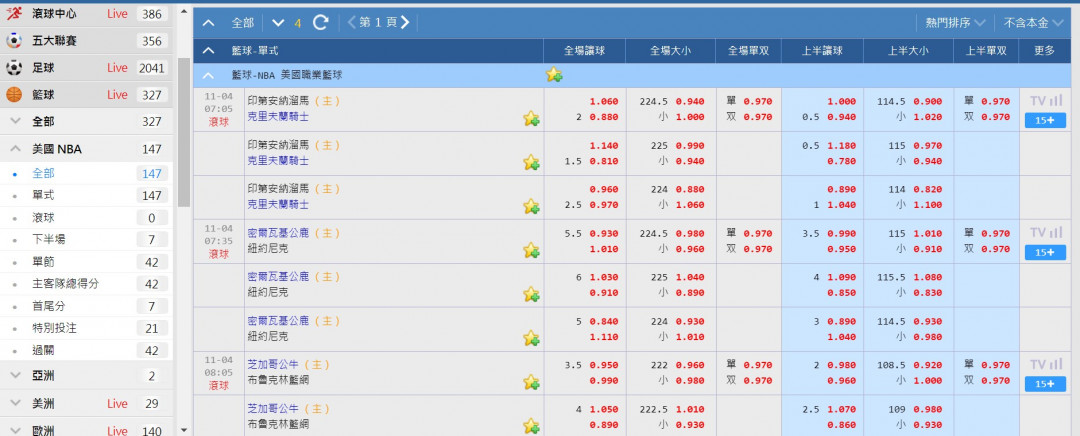Viewport: 1080px width, 436px height.
Task: Refresh the odds list with the reload icon
Action: [320, 23]
